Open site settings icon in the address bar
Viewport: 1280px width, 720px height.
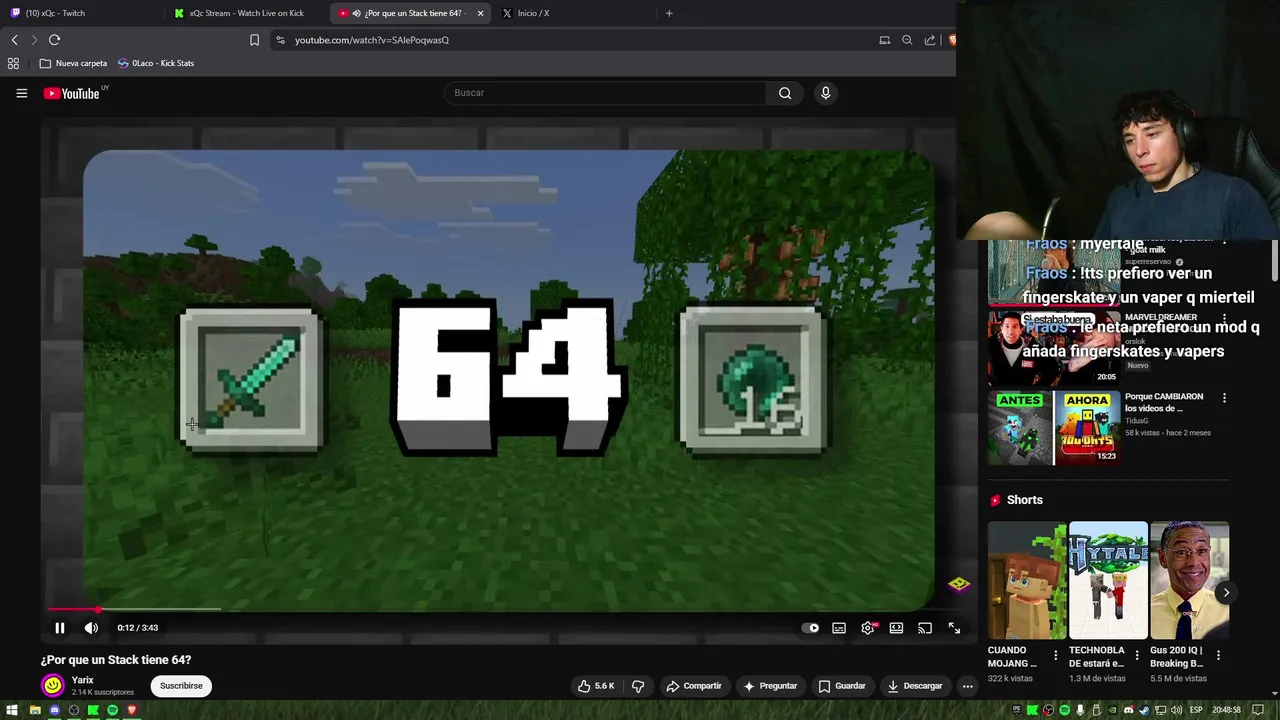[280, 40]
